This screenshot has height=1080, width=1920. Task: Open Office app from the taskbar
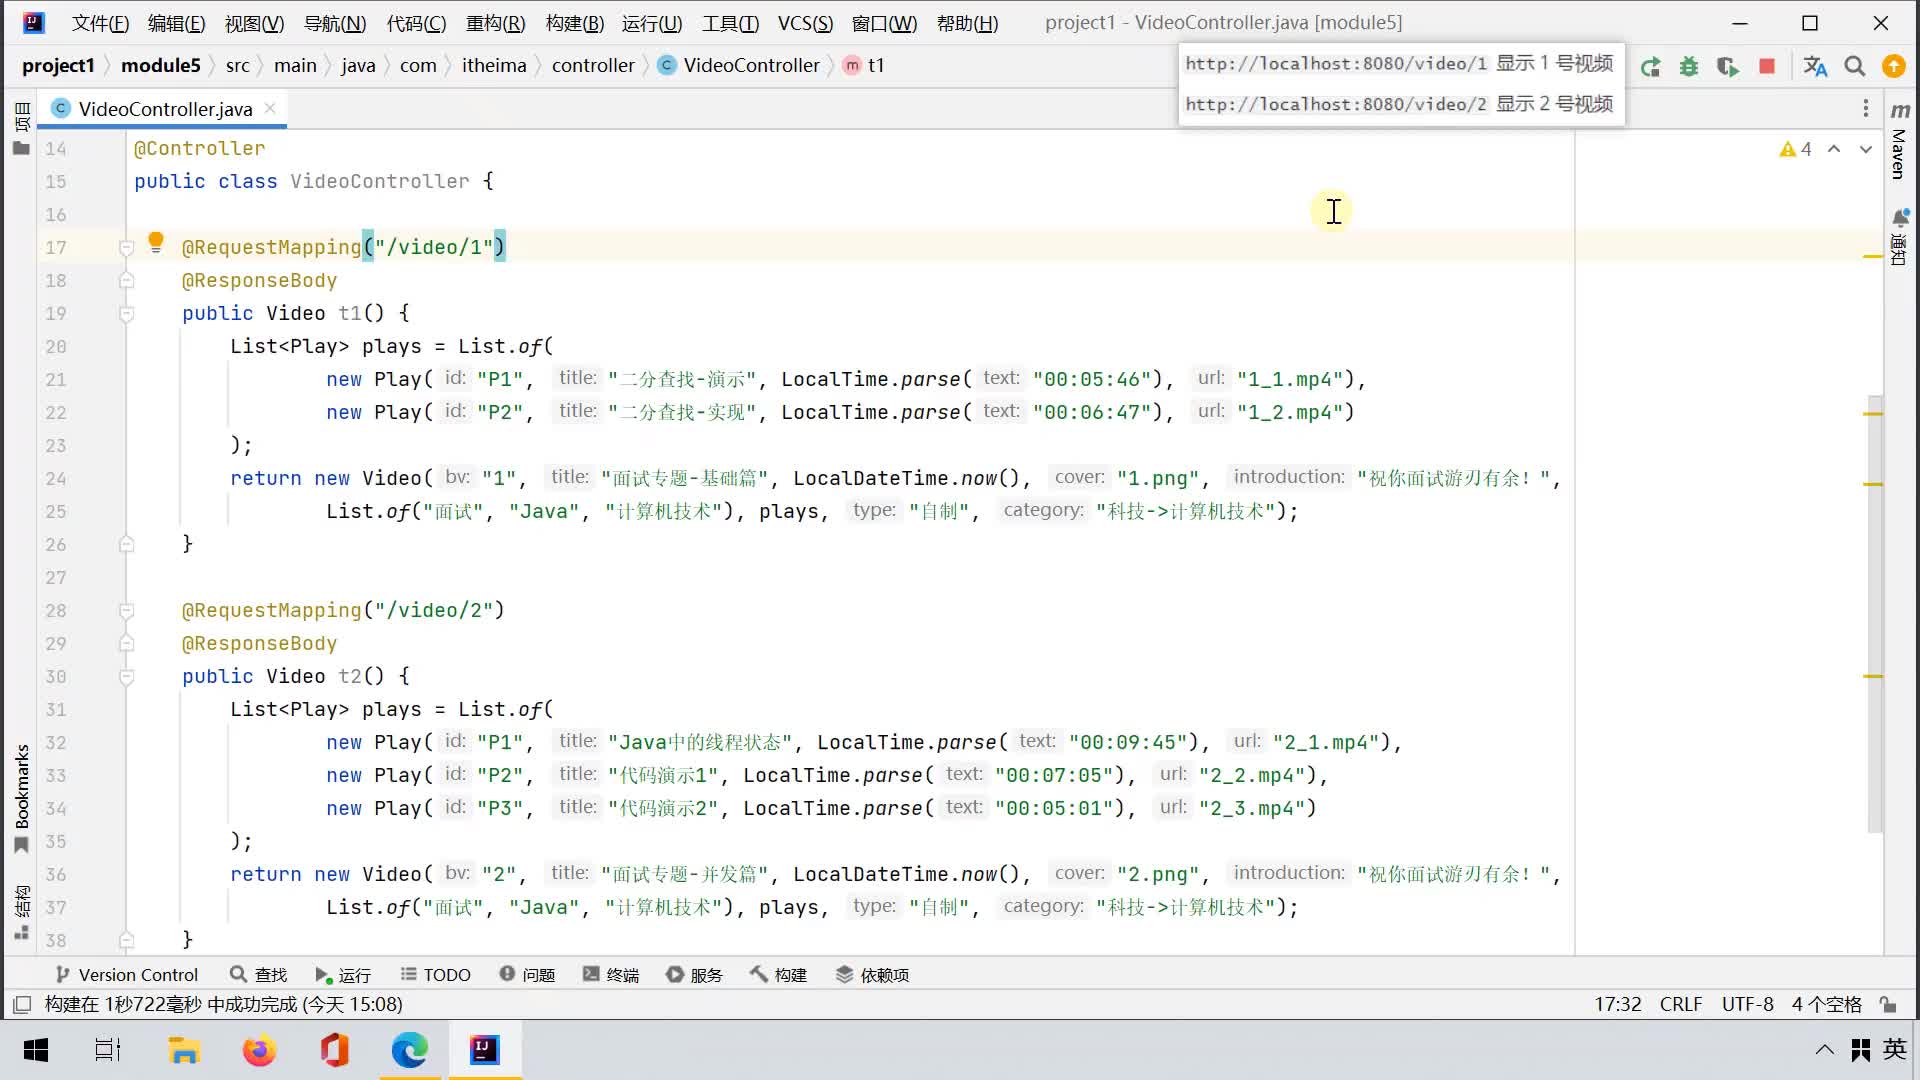(334, 1050)
